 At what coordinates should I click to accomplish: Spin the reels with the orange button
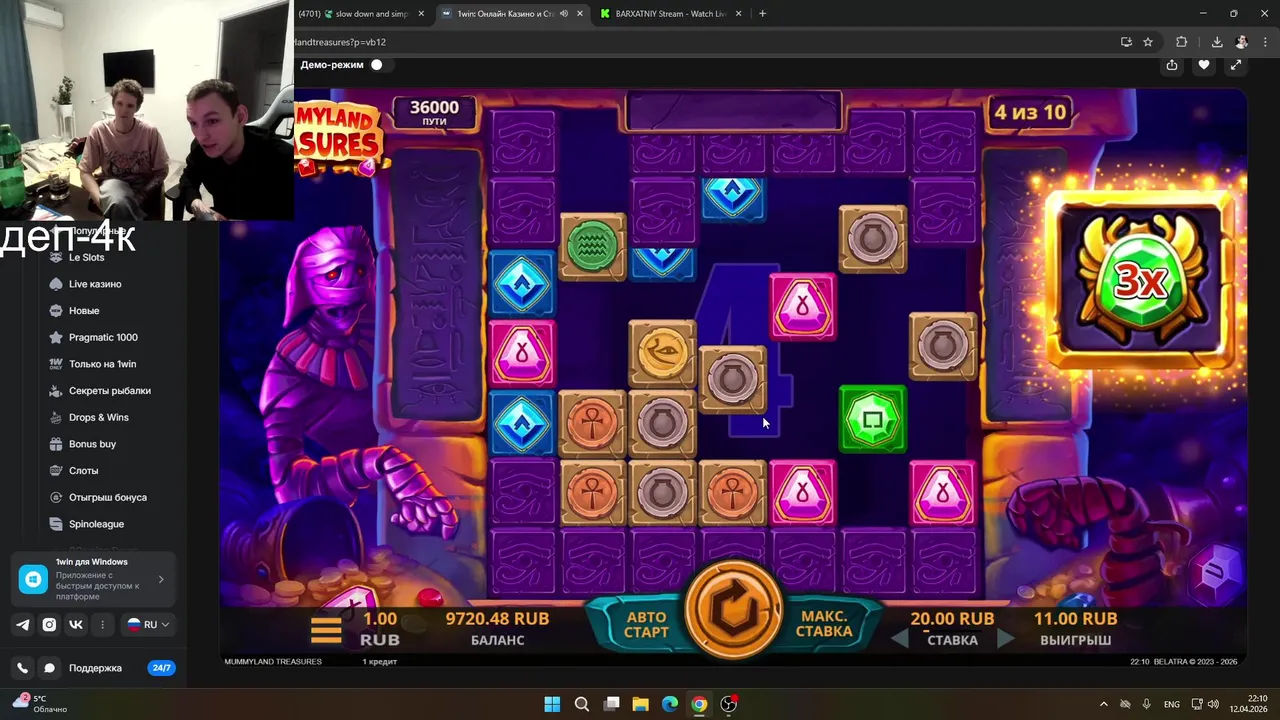[x=733, y=608]
